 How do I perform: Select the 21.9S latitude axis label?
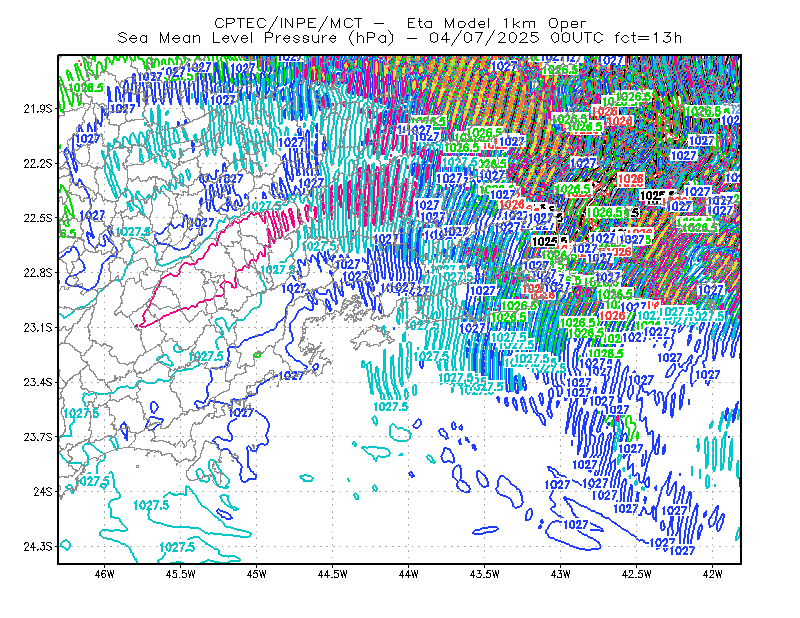(38, 109)
